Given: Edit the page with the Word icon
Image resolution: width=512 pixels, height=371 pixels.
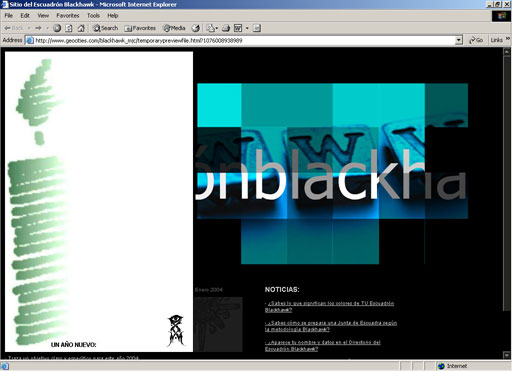Looking at the screenshot, I should [238, 28].
